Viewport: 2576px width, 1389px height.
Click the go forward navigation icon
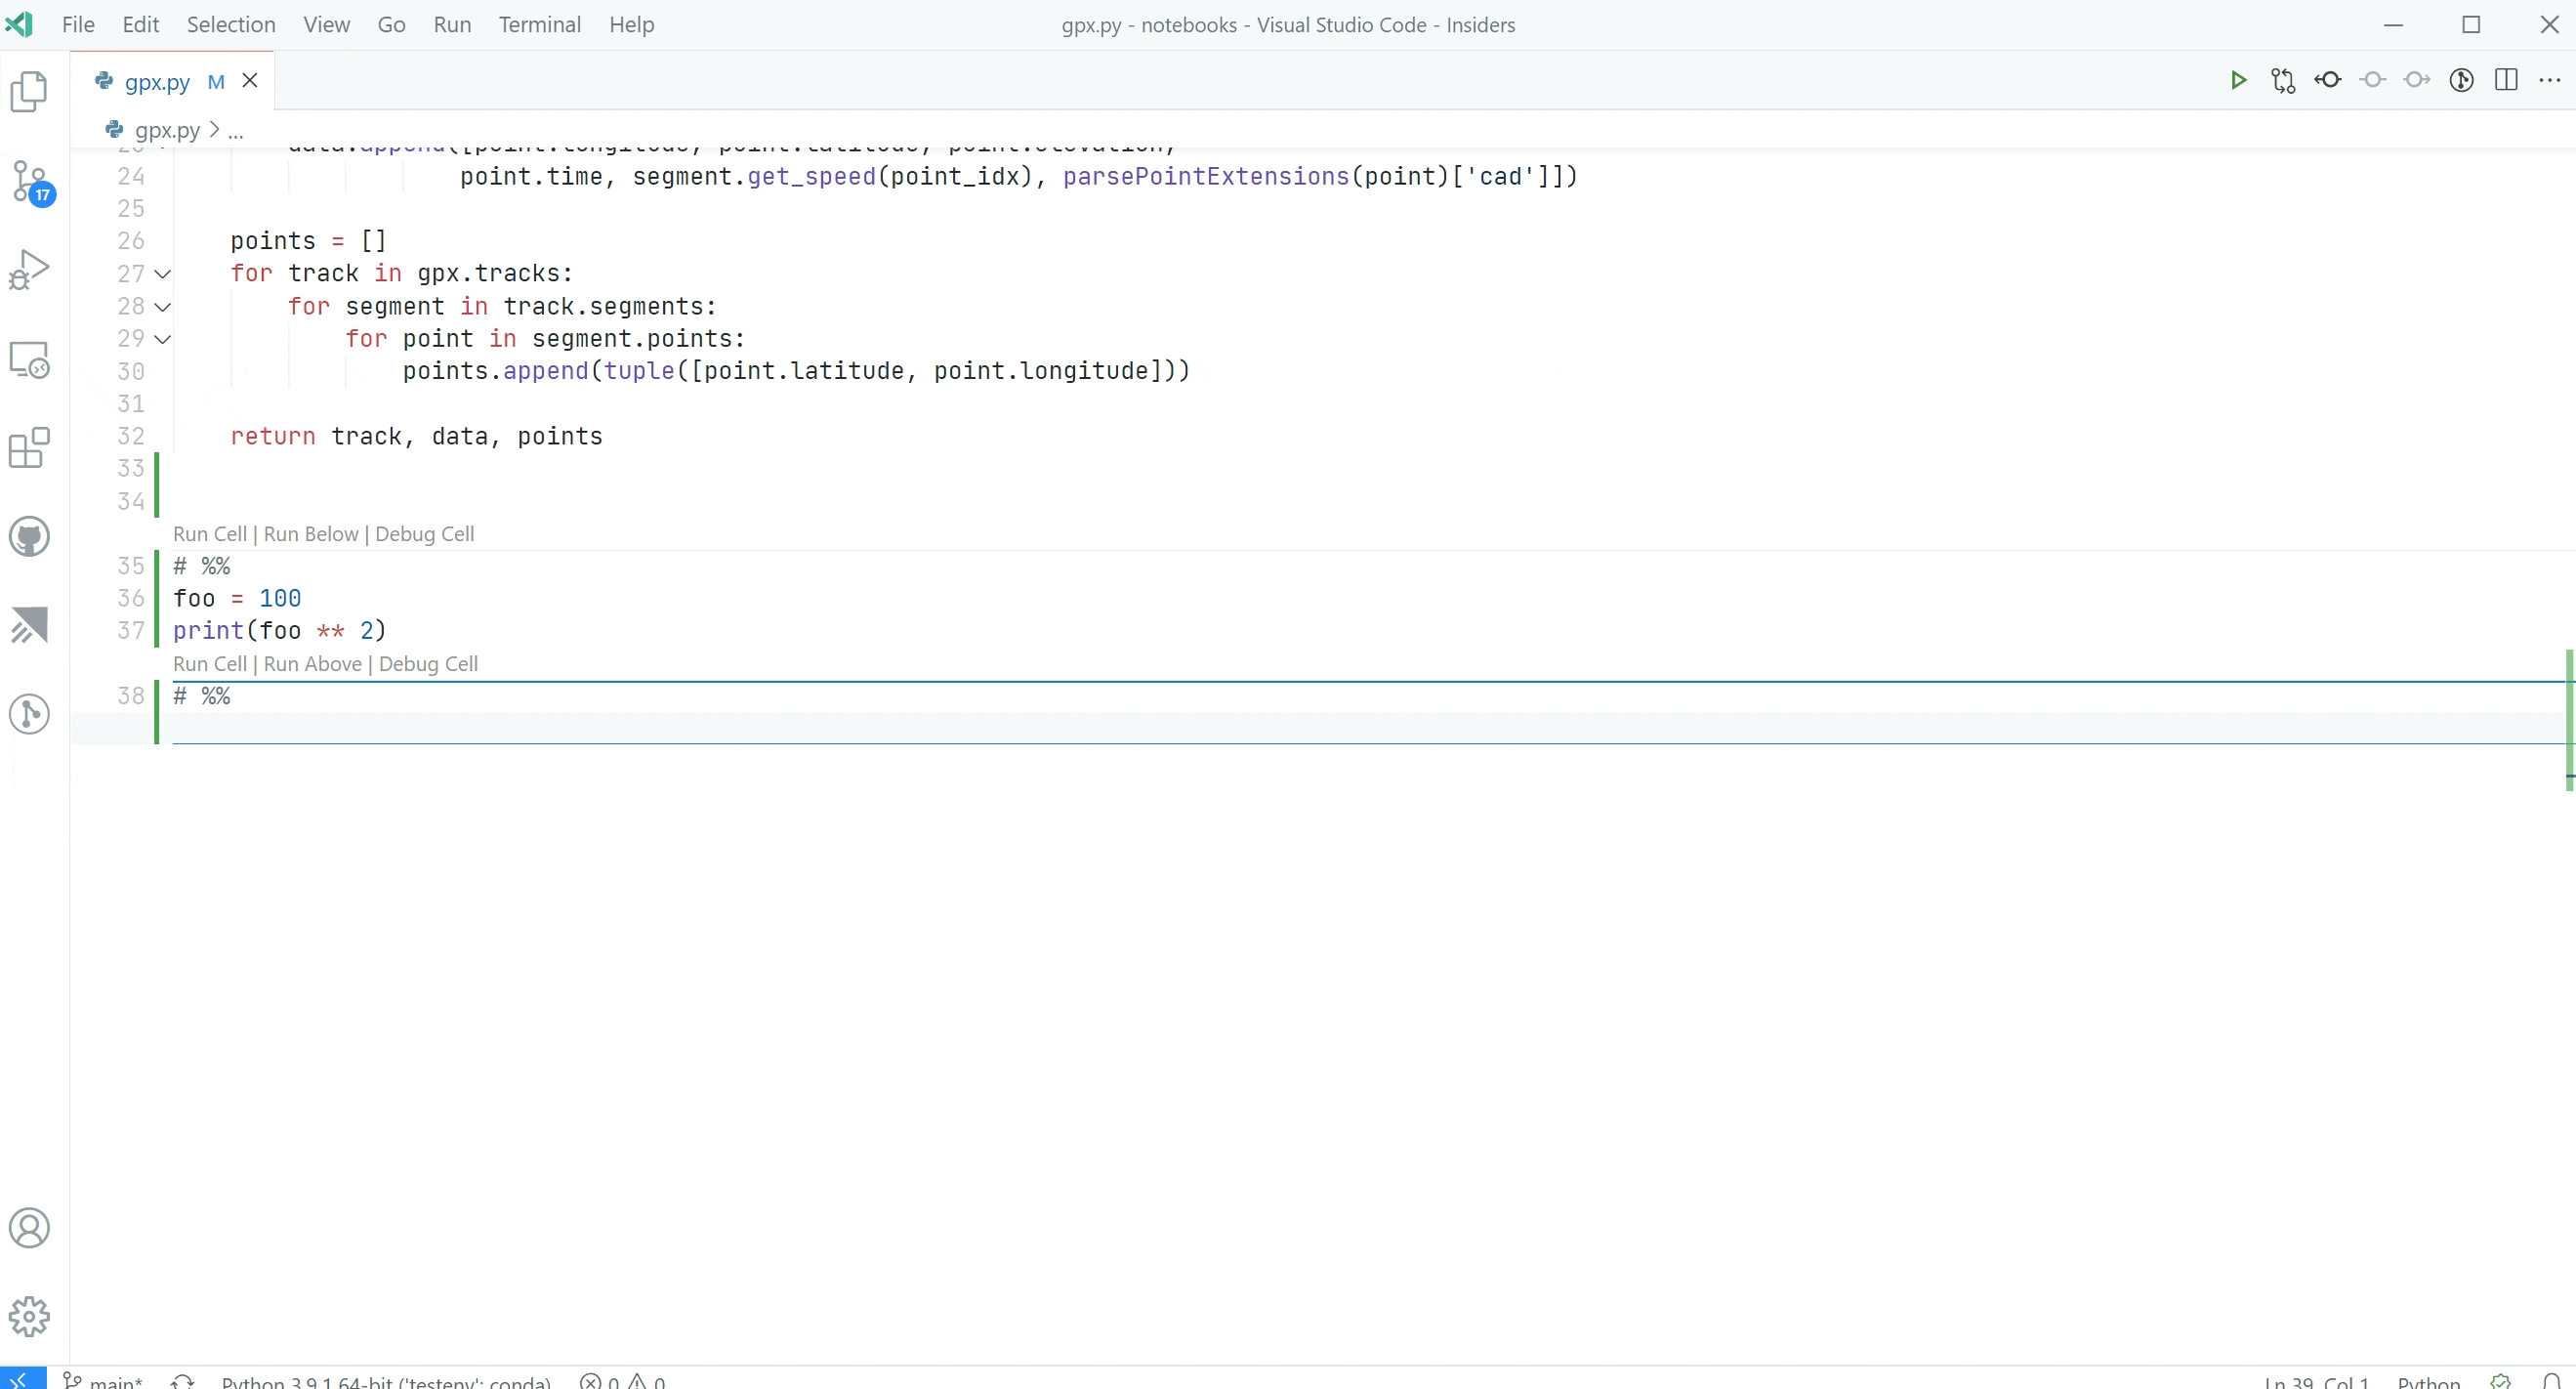[2419, 80]
